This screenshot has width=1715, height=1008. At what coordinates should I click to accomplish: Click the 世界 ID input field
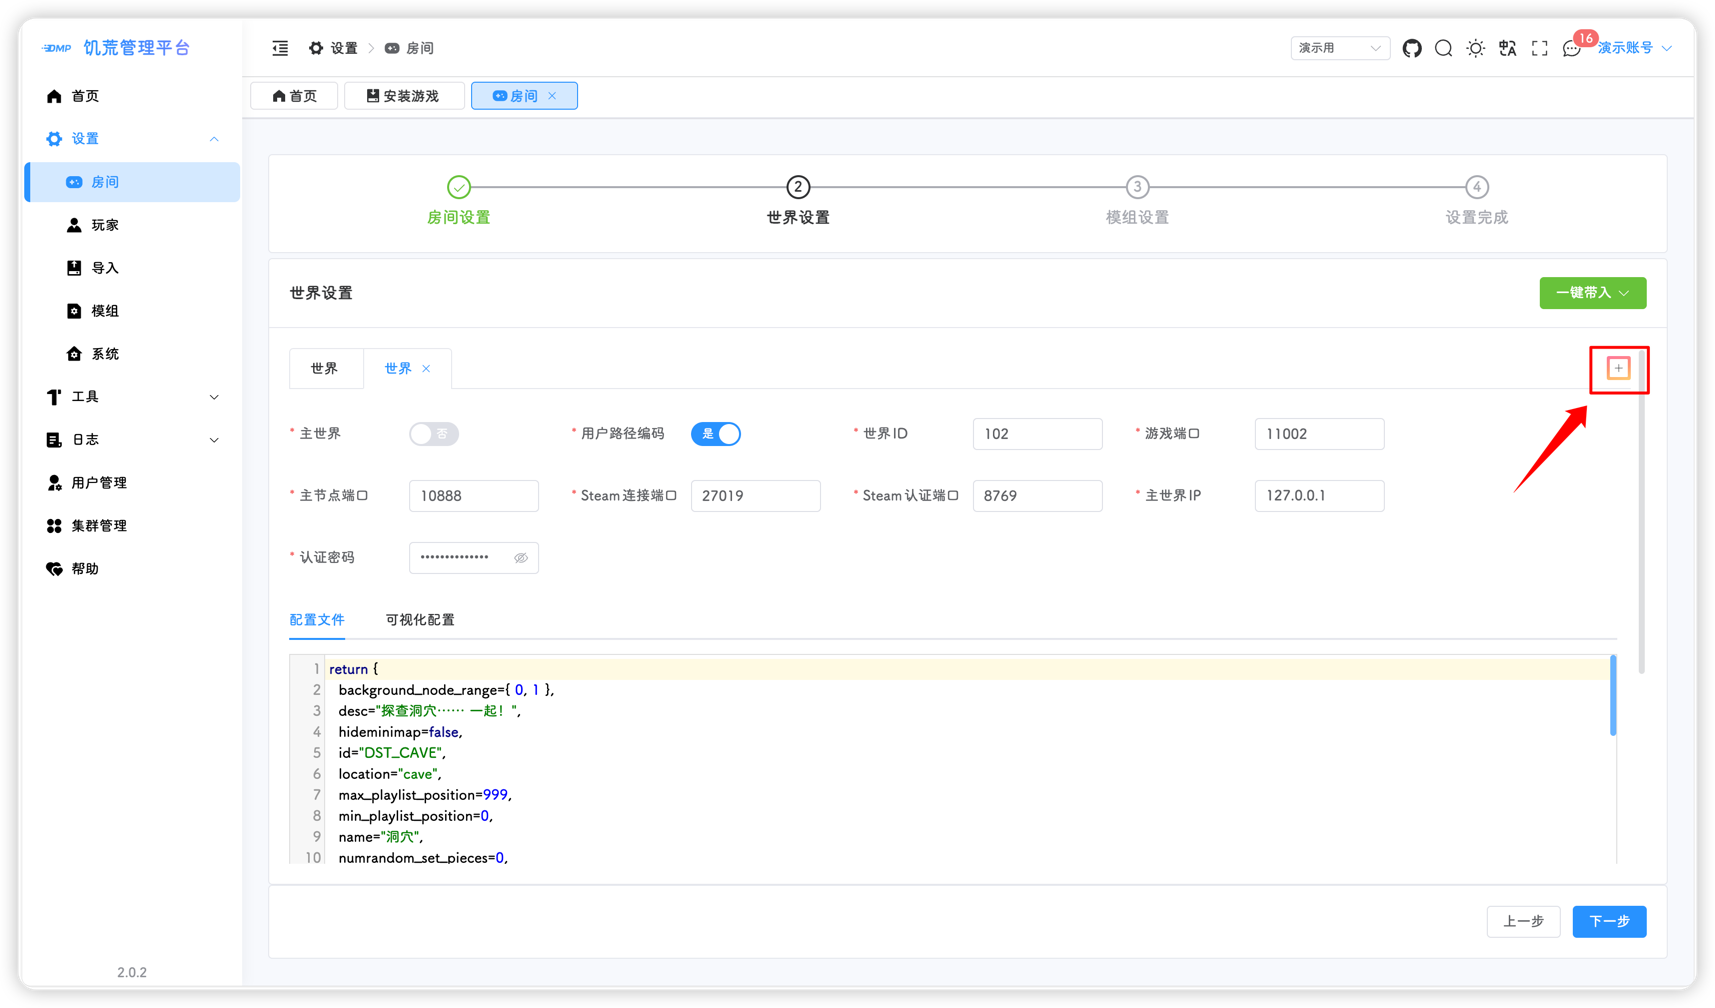(x=1037, y=434)
